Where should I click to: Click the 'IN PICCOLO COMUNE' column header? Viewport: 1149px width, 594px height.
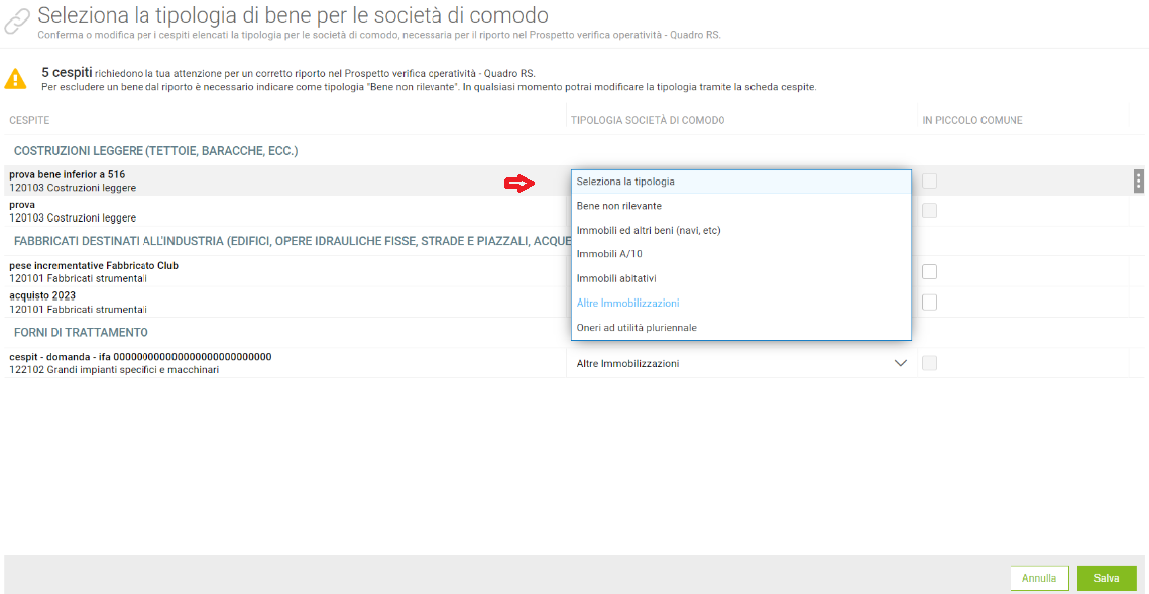pos(972,120)
